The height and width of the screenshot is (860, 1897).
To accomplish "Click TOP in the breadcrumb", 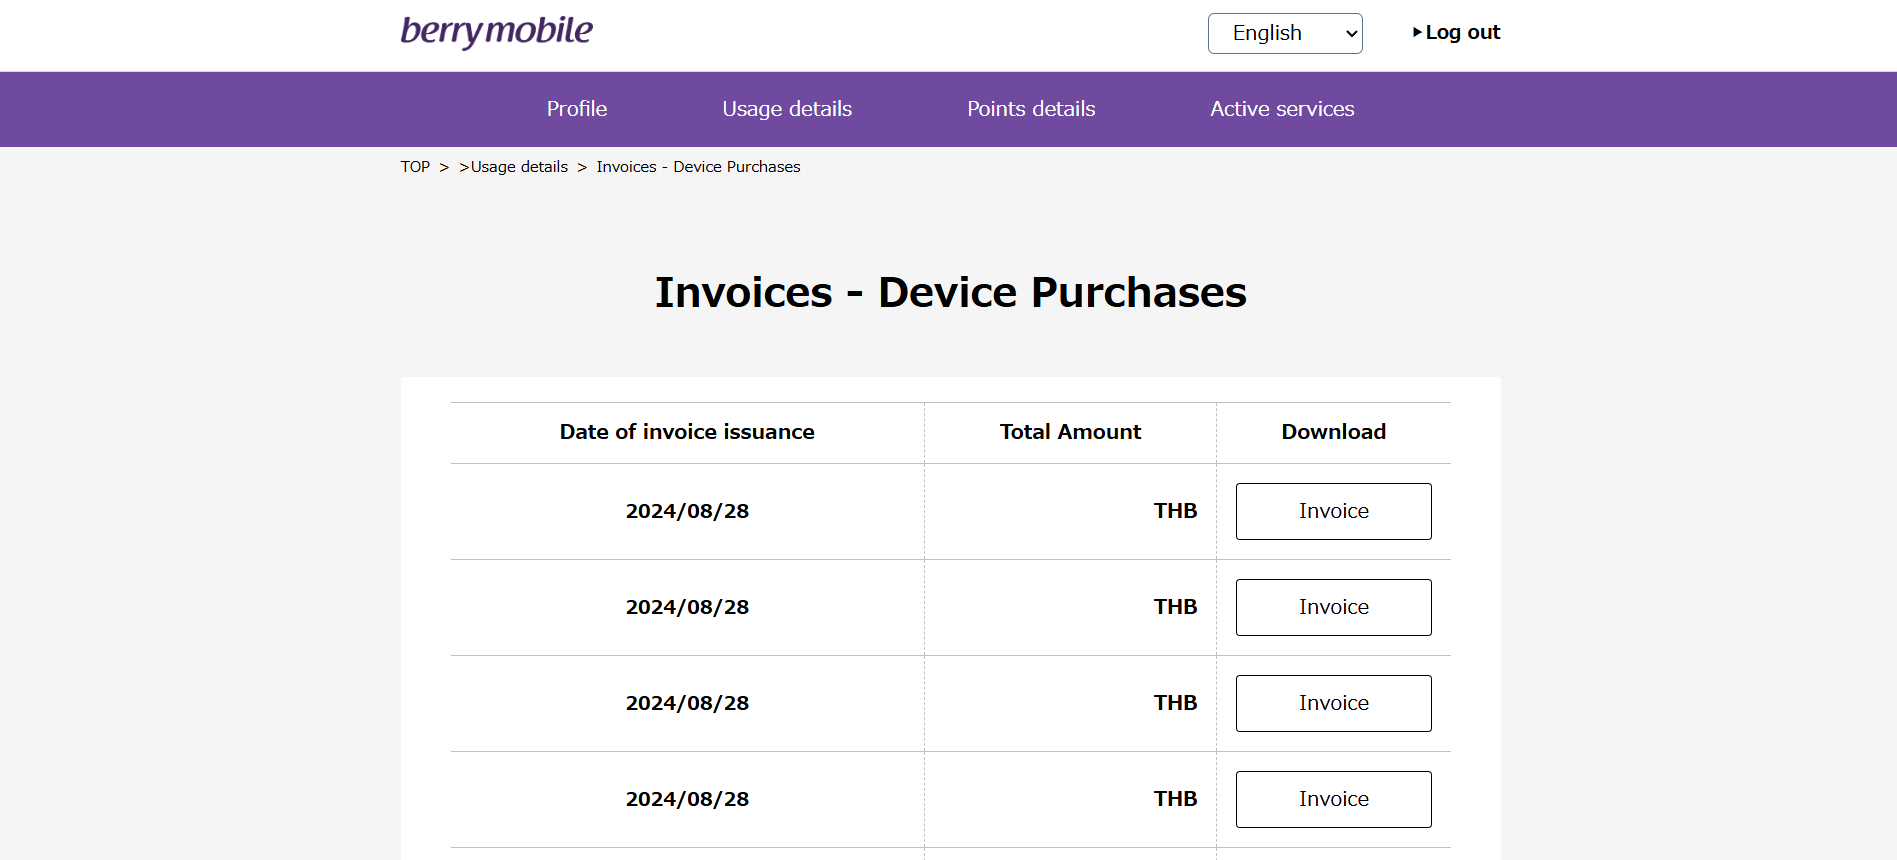I will pyautogui.click(x=415, y=167).
